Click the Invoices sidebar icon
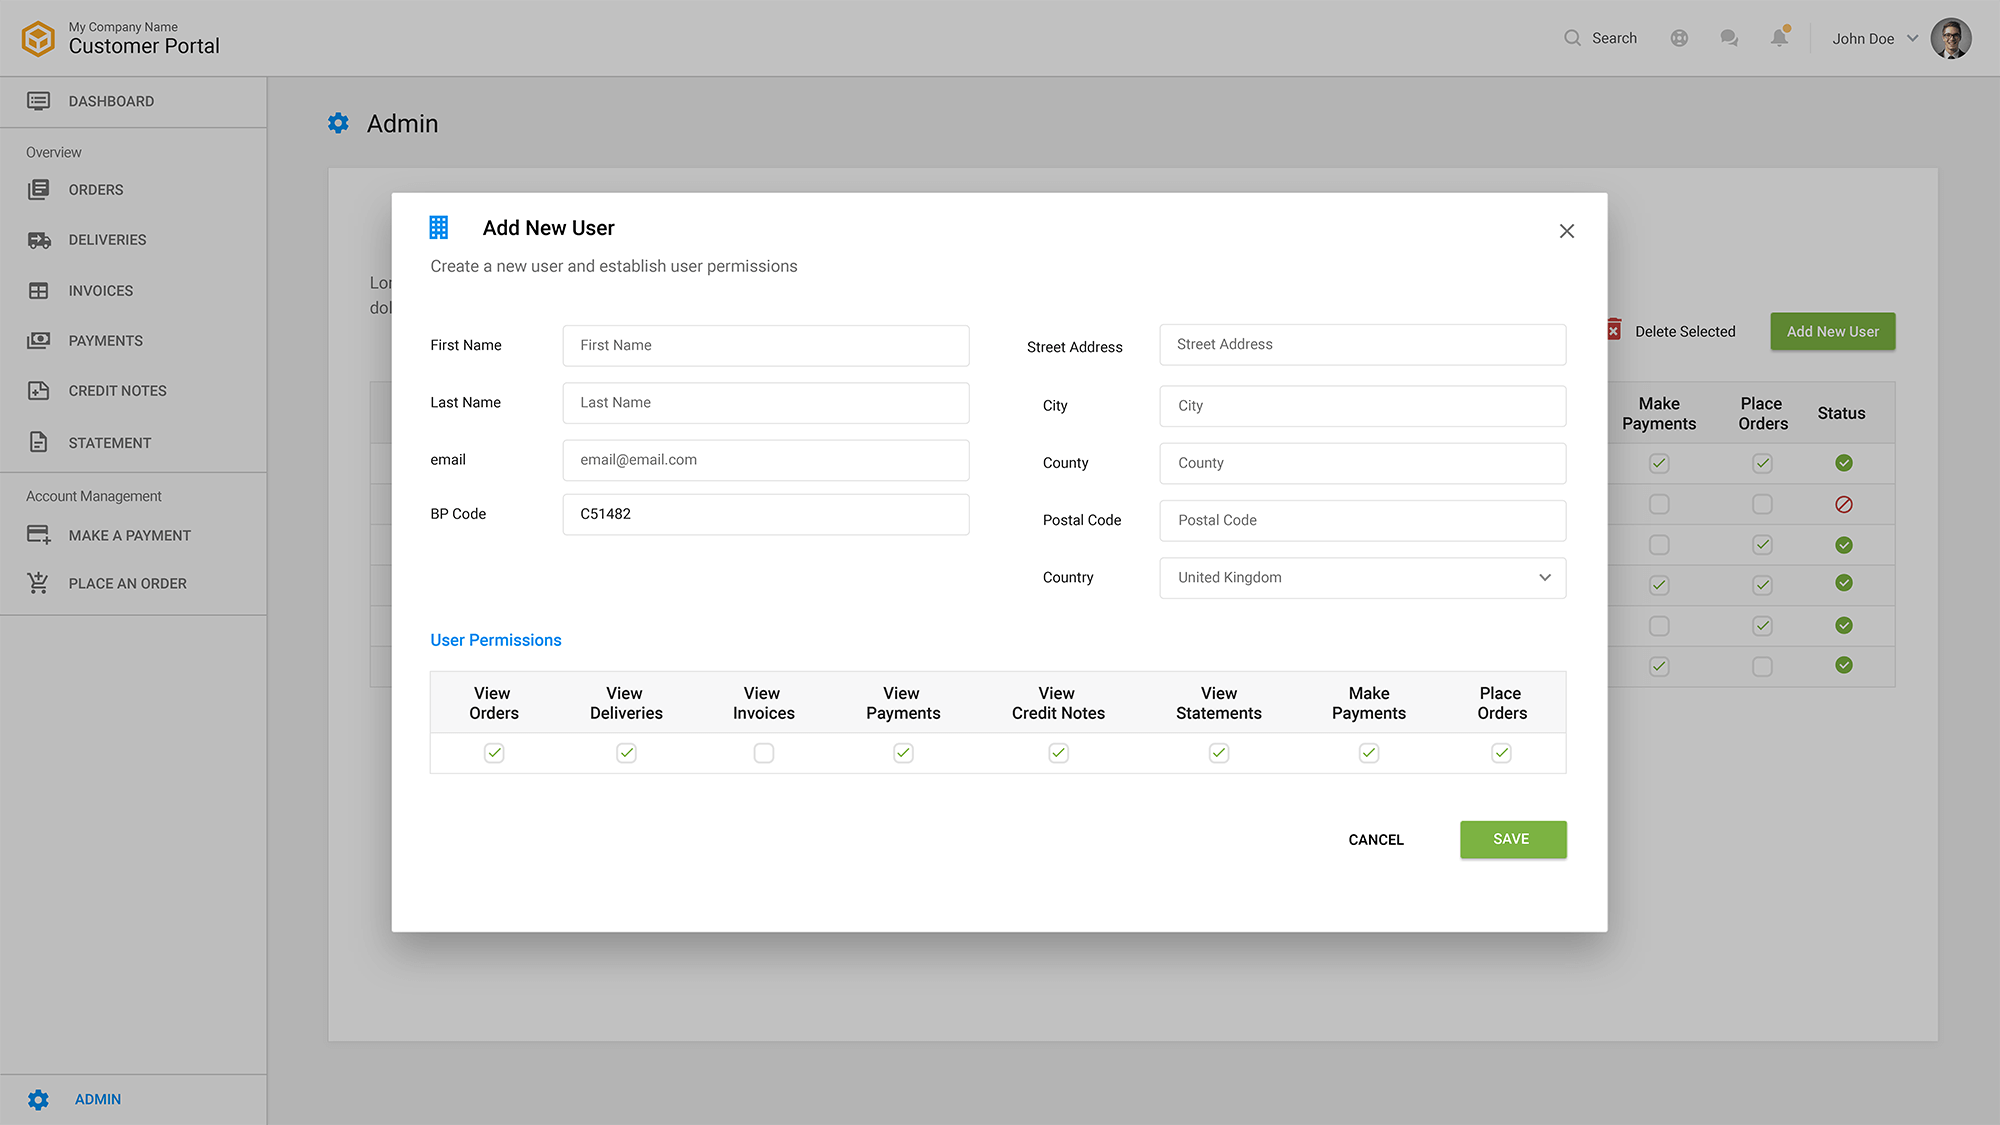2000x1125 pixels. pos(39,290)
